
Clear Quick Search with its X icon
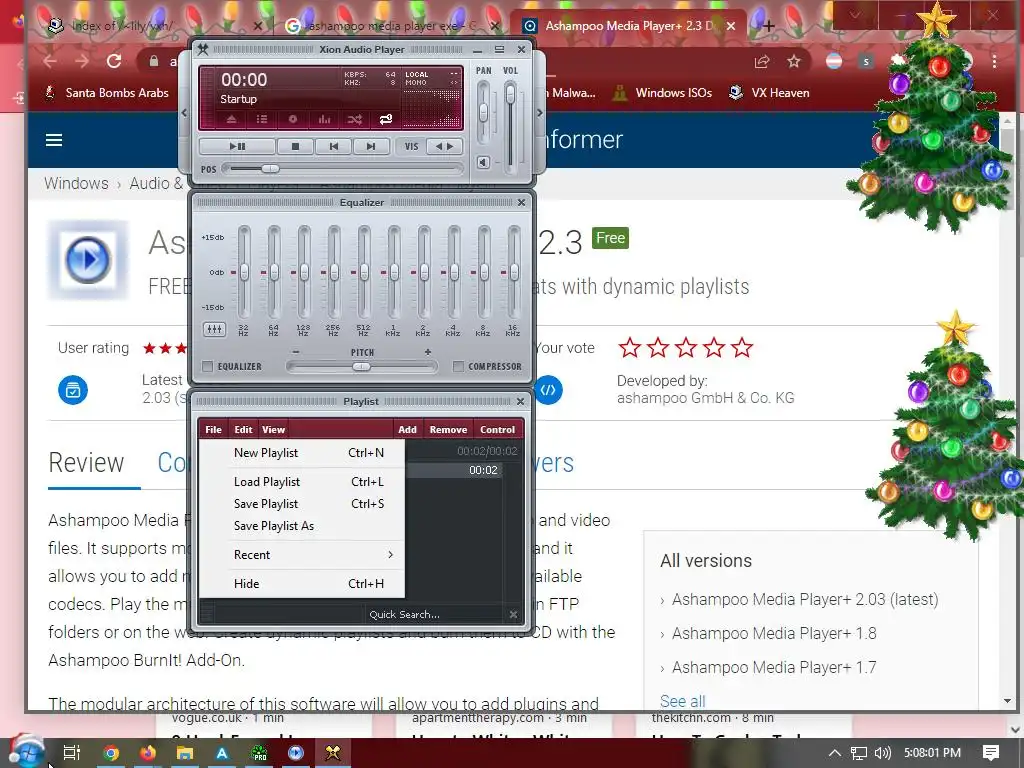(x=513, y=615)
